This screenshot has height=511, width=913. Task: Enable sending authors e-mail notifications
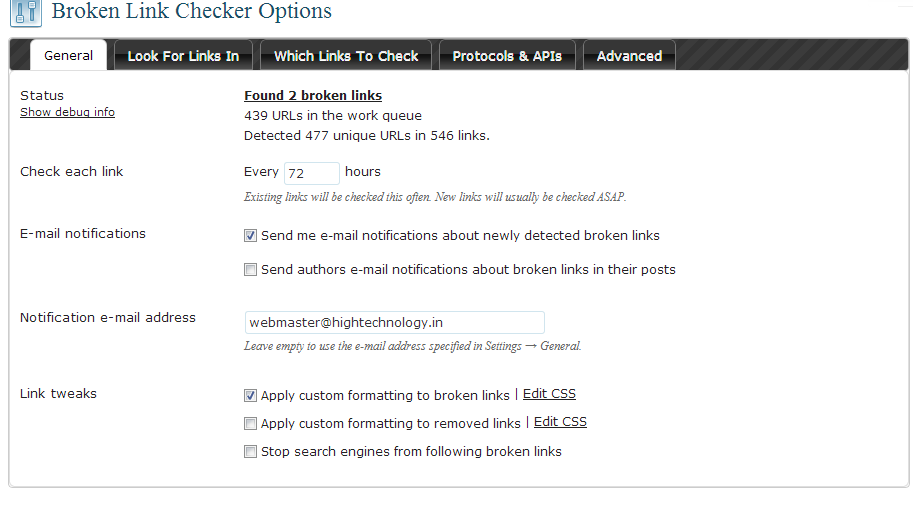pyautogui.click(x=250, y=269)
